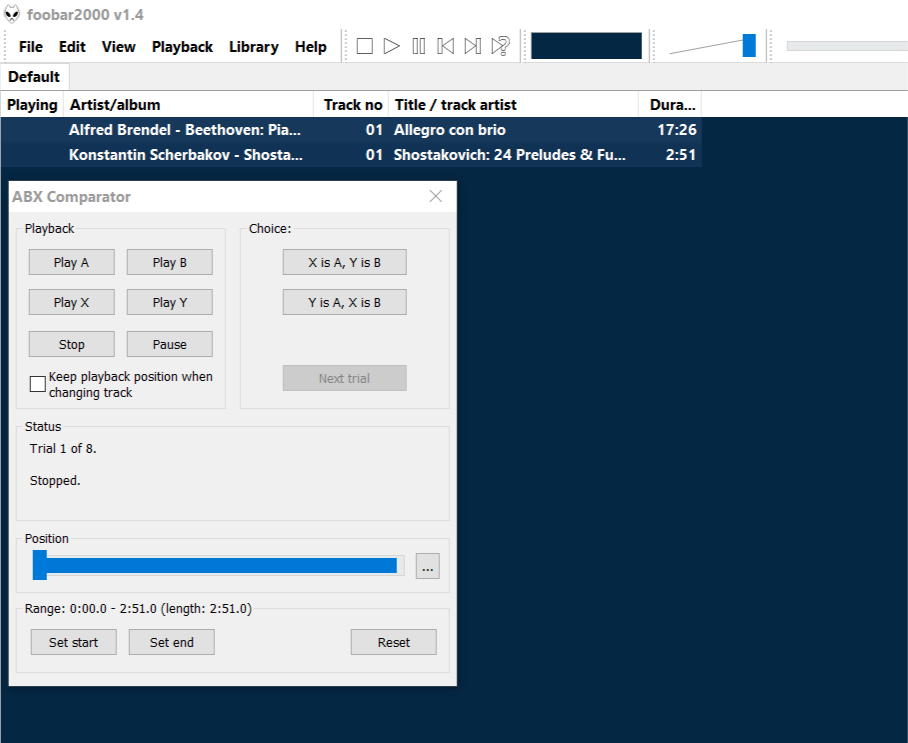This screenshot has width=908, height=743.
Task: Click the Play A button
Action: tap(71, 262)
